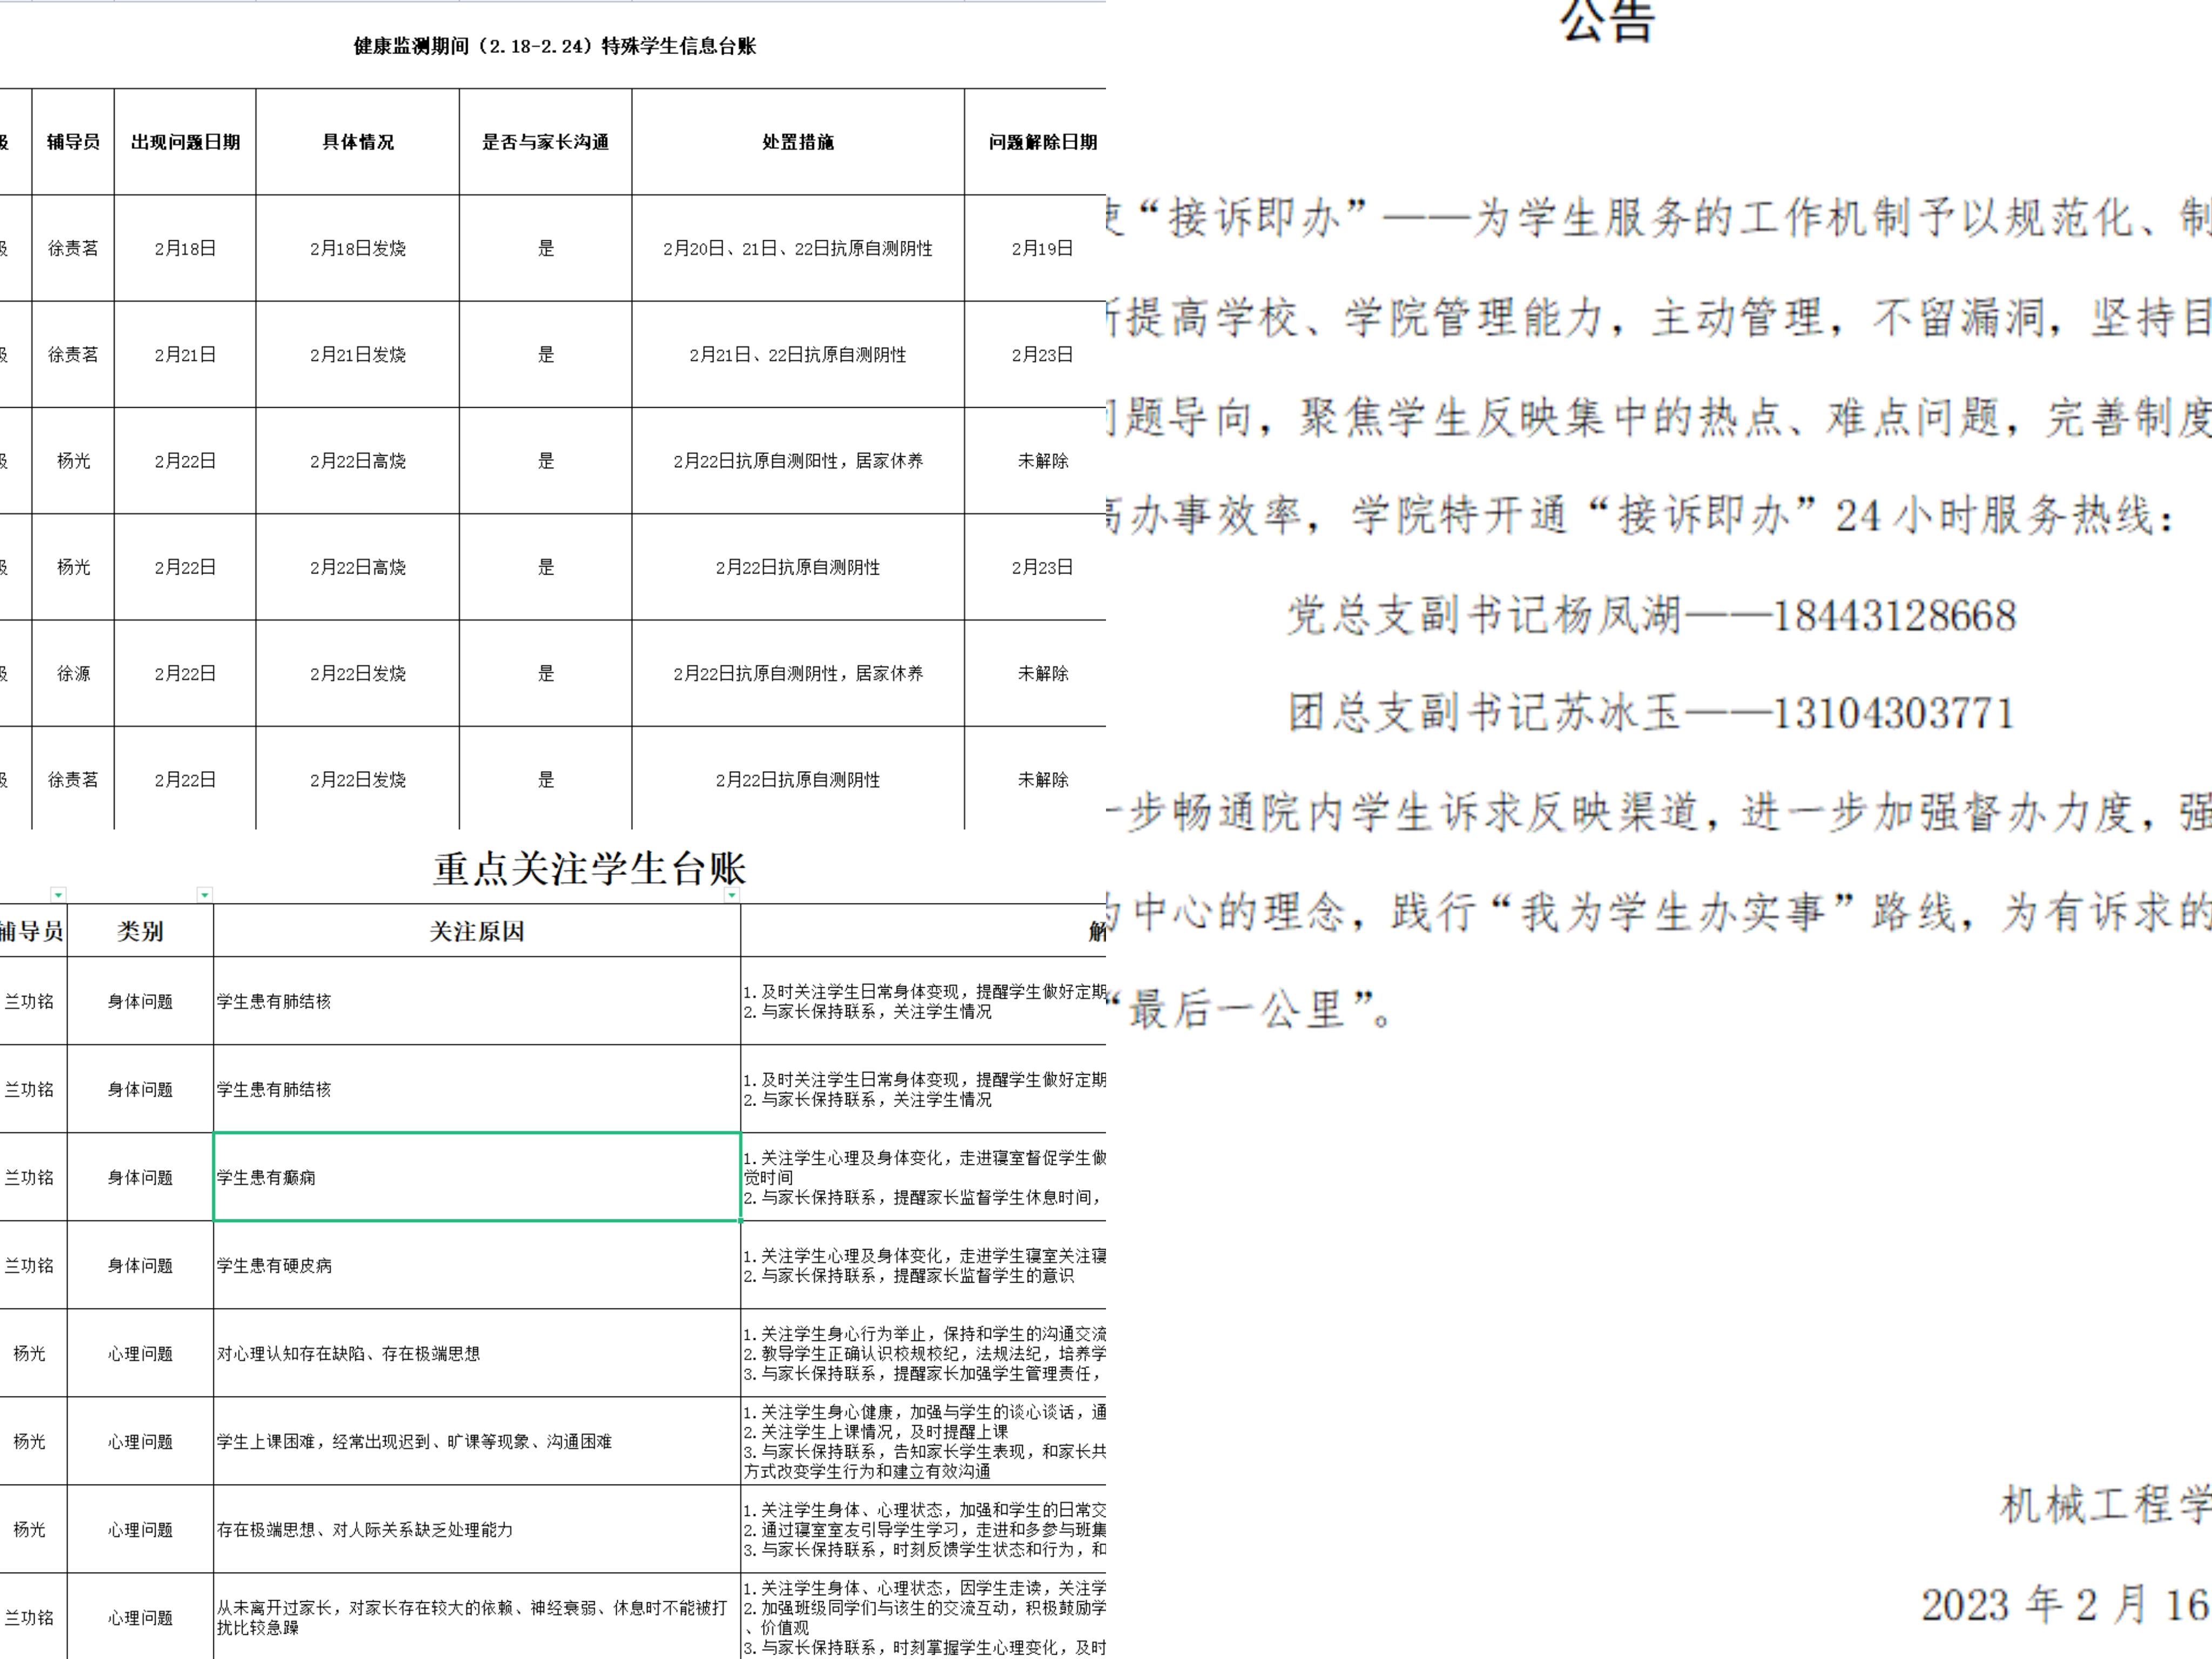
Task: Select the cell 存在极端思想、对人际关系缺乏处理能力
Action: coord(477,1529)
